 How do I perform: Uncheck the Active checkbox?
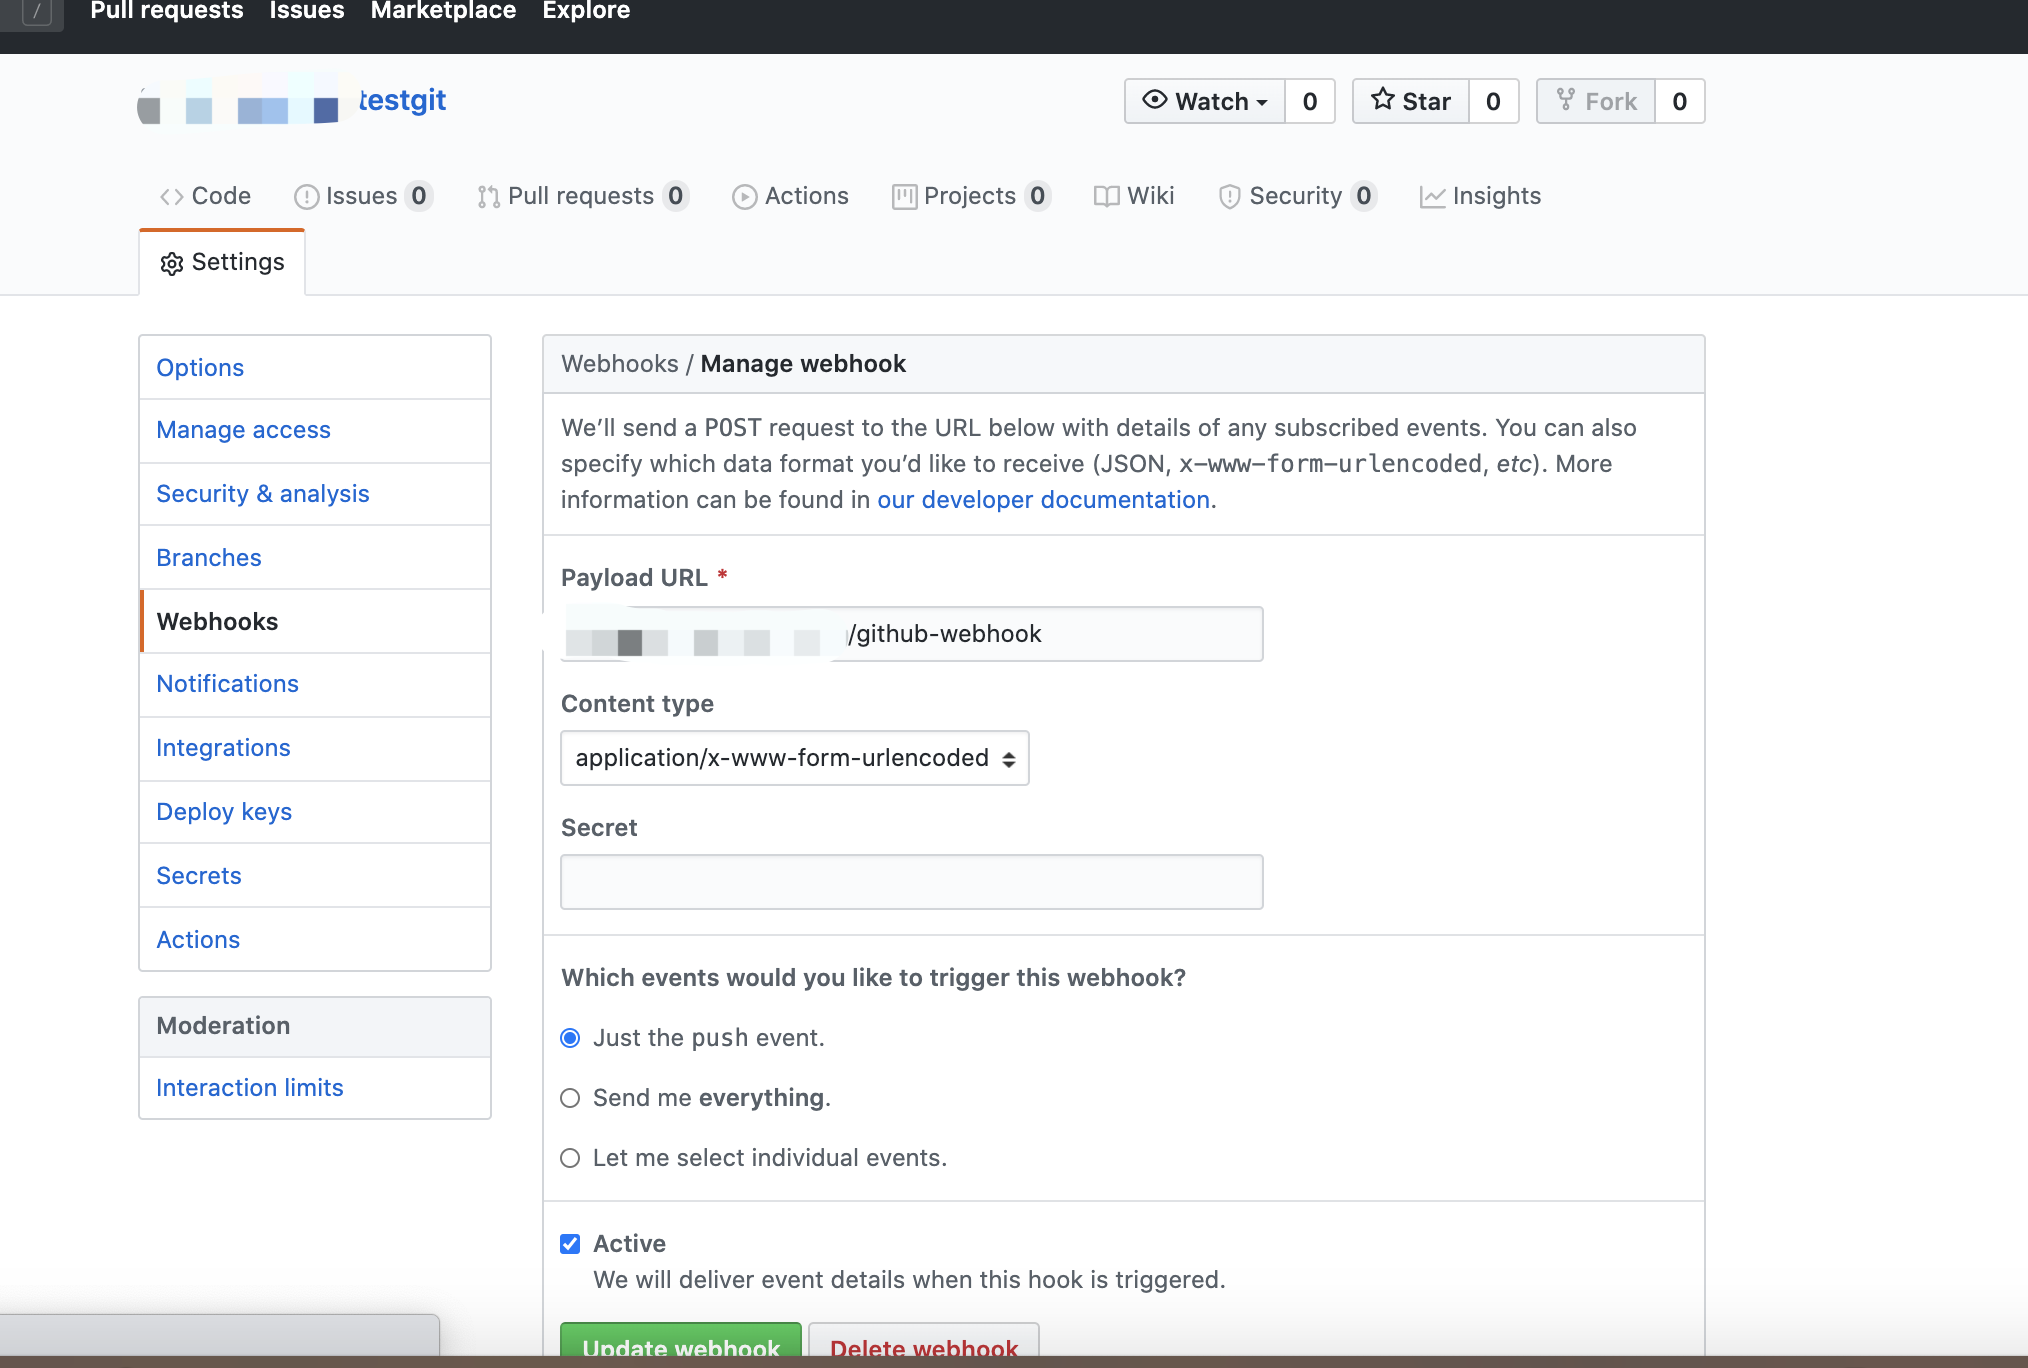click(x=570, y=1244)
